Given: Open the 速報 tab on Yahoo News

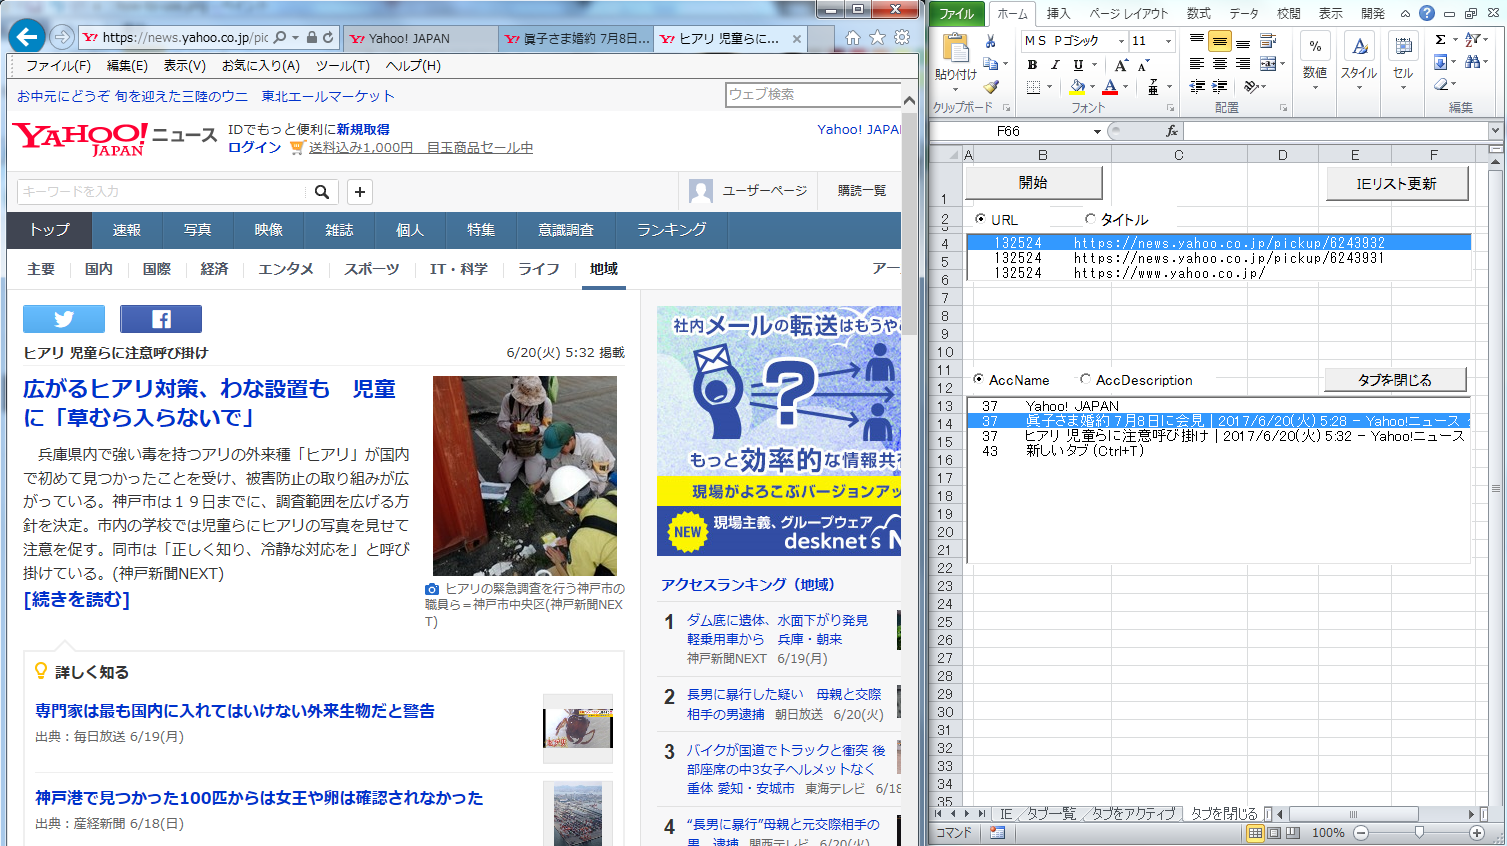Looking at the screenshot, I should pos(127,230).
